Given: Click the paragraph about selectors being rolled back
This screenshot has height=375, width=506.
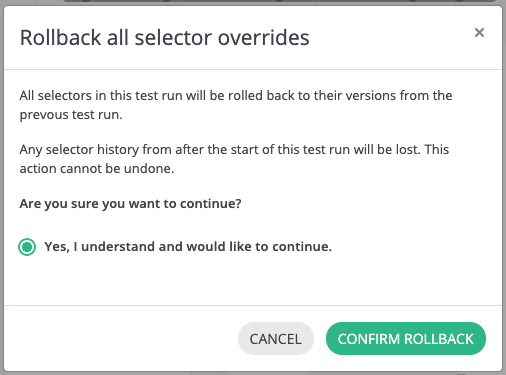Looking at the screenshot, I should click(236, 105).
